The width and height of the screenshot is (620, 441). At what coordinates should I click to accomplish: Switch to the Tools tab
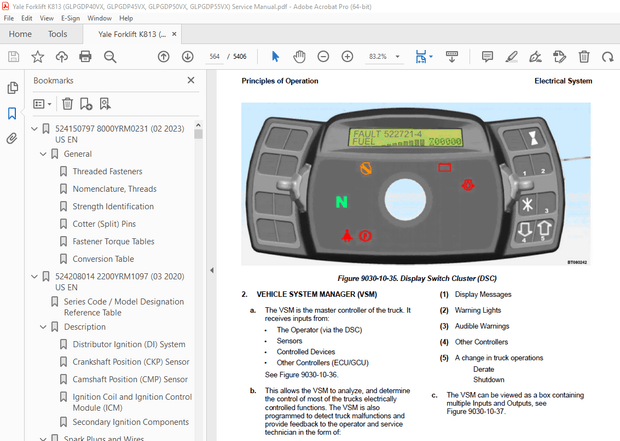click(57, 34)
